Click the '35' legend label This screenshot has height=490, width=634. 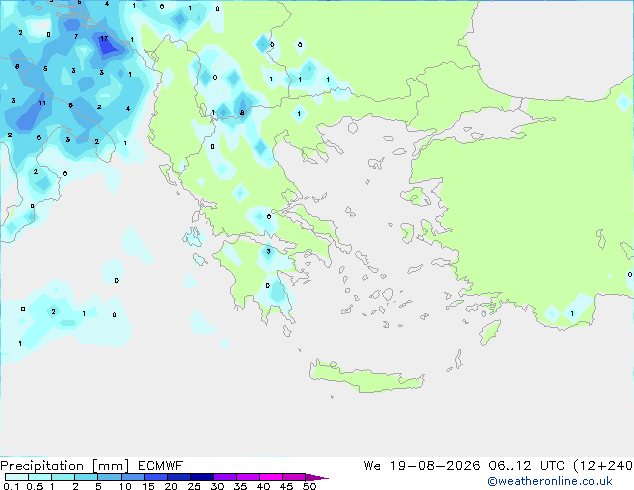pos(240,486)
